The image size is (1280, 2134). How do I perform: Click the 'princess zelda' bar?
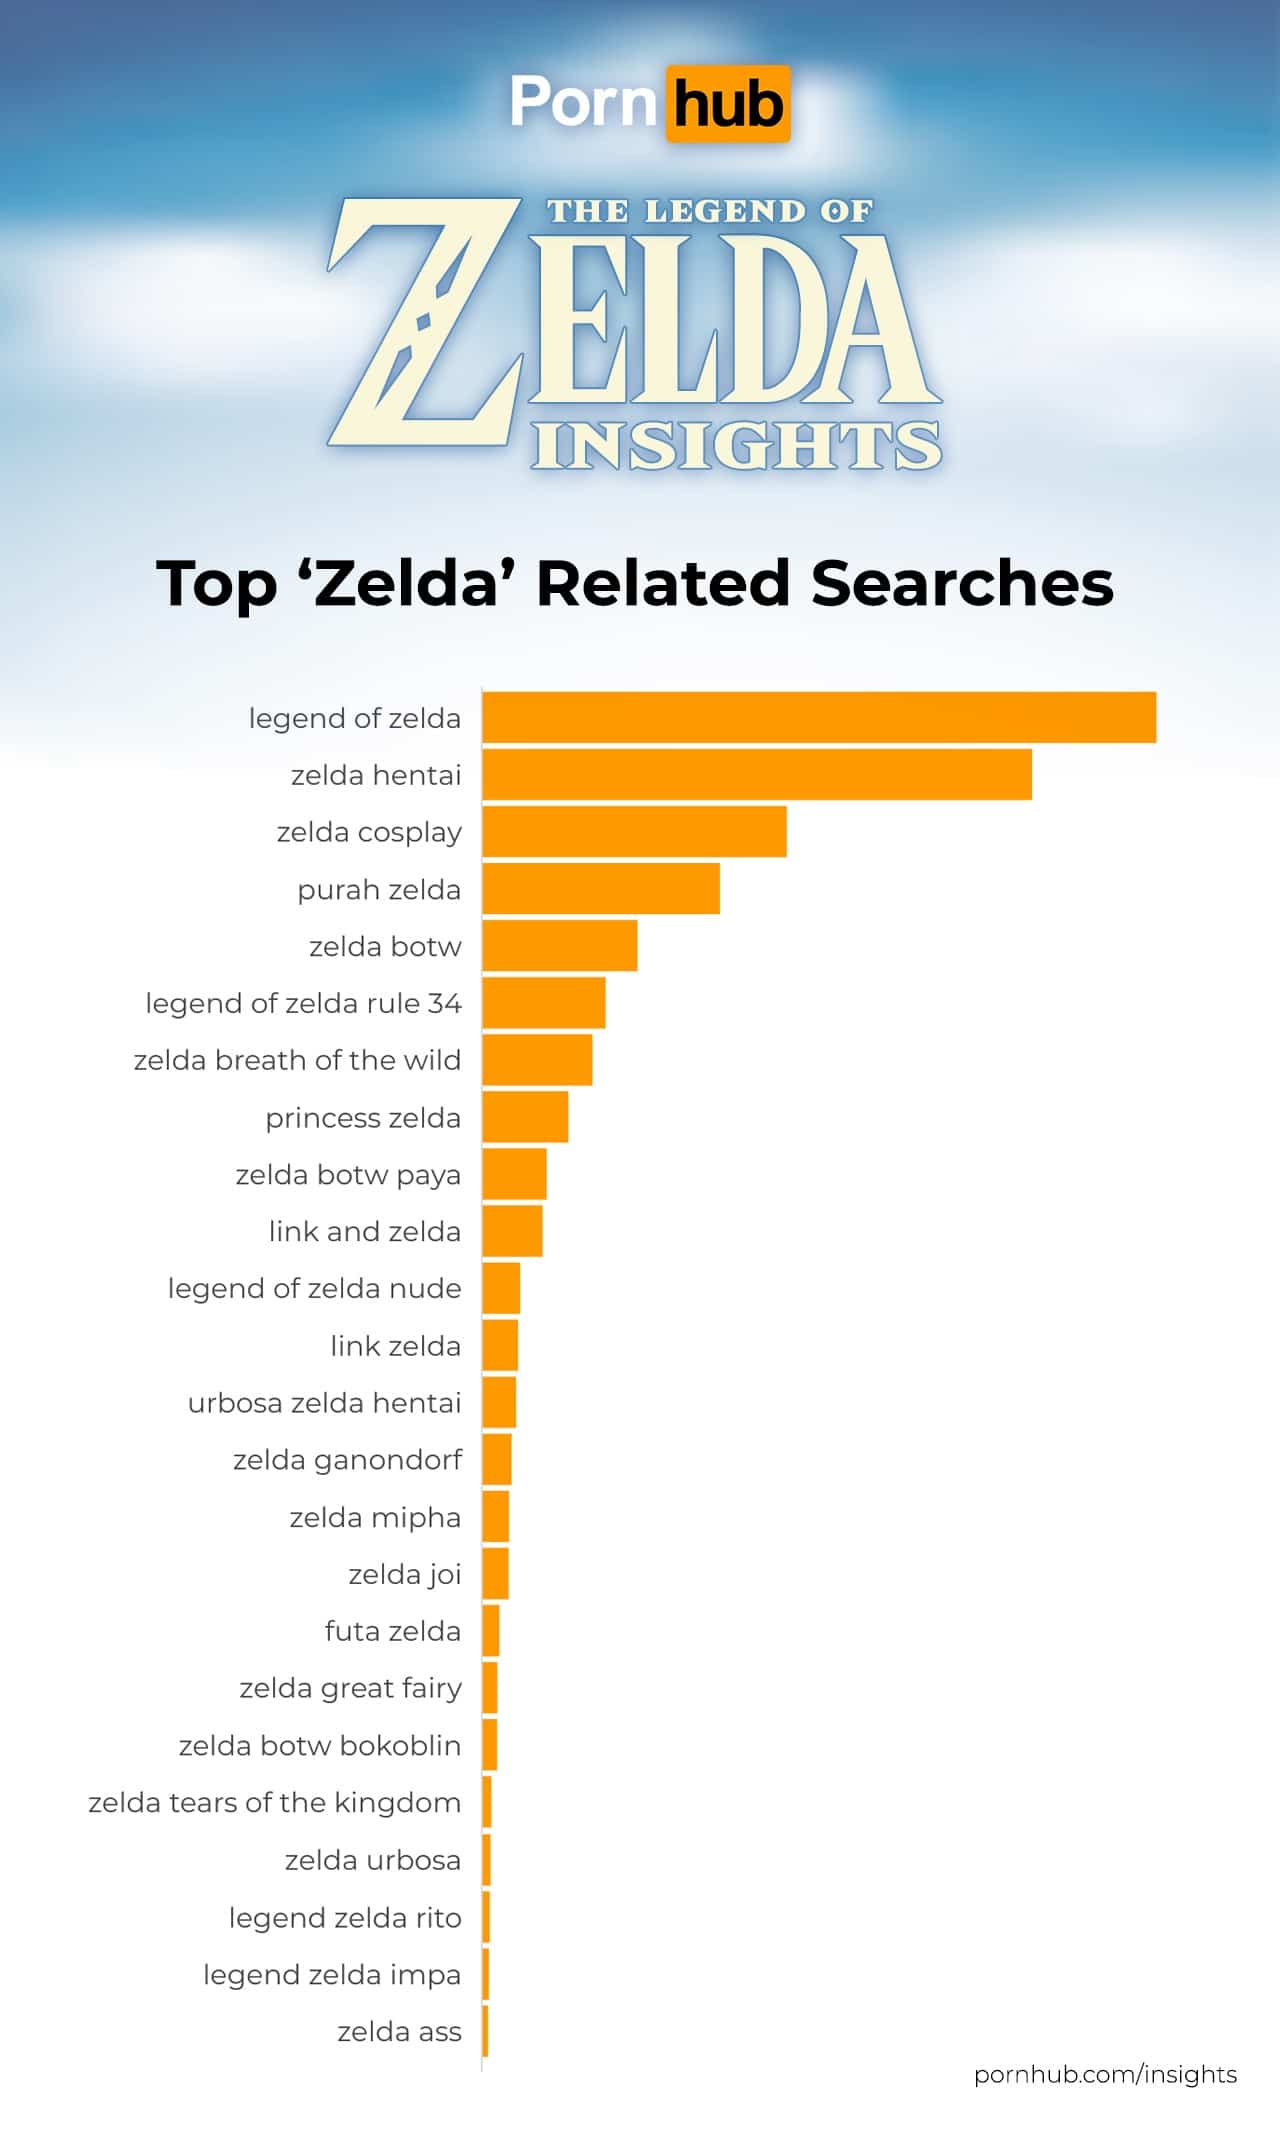pos(525,1117)
